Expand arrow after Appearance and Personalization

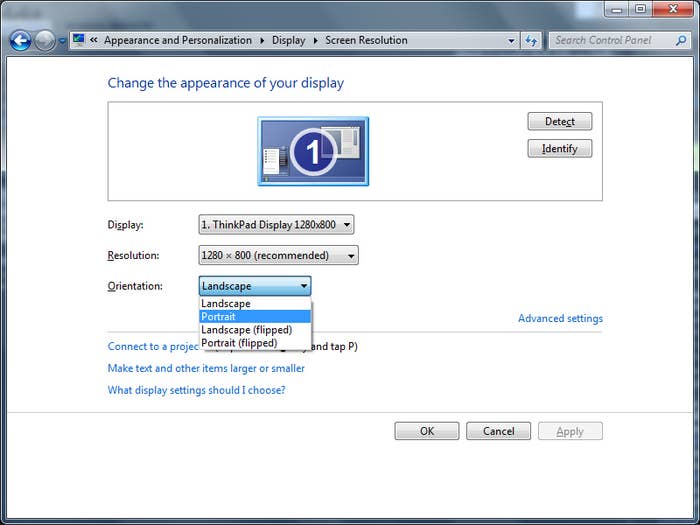(262, 41)
